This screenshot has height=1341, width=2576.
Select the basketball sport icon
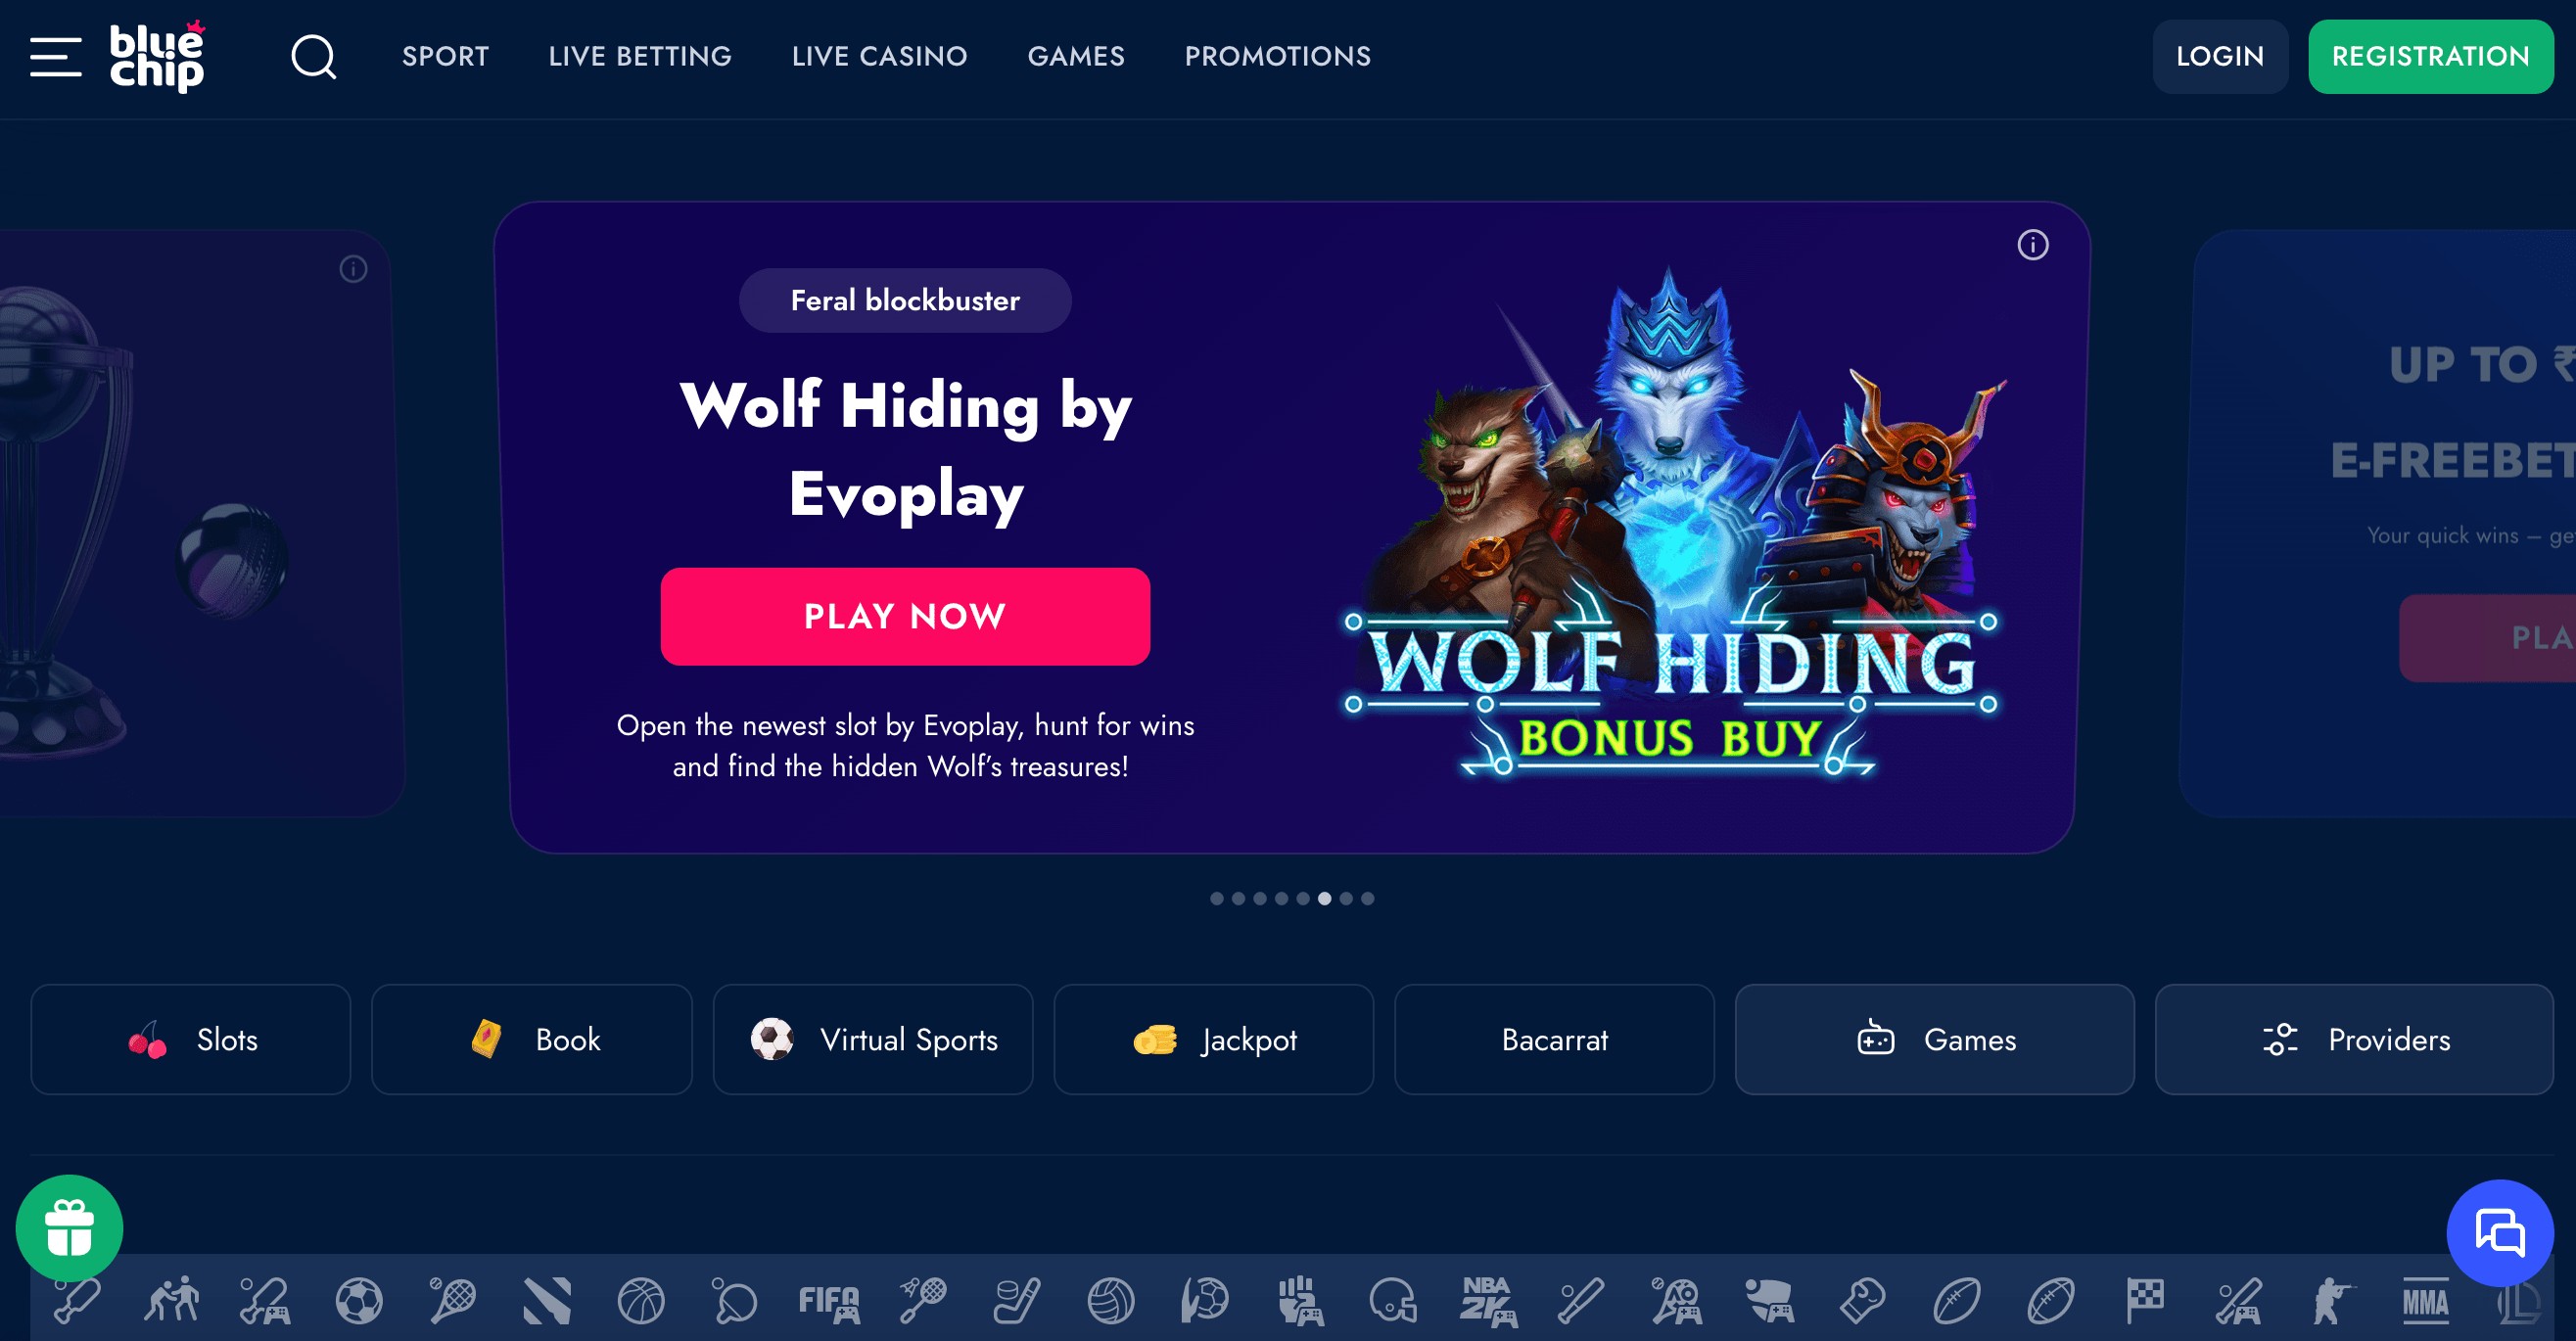pos(641,1301)
